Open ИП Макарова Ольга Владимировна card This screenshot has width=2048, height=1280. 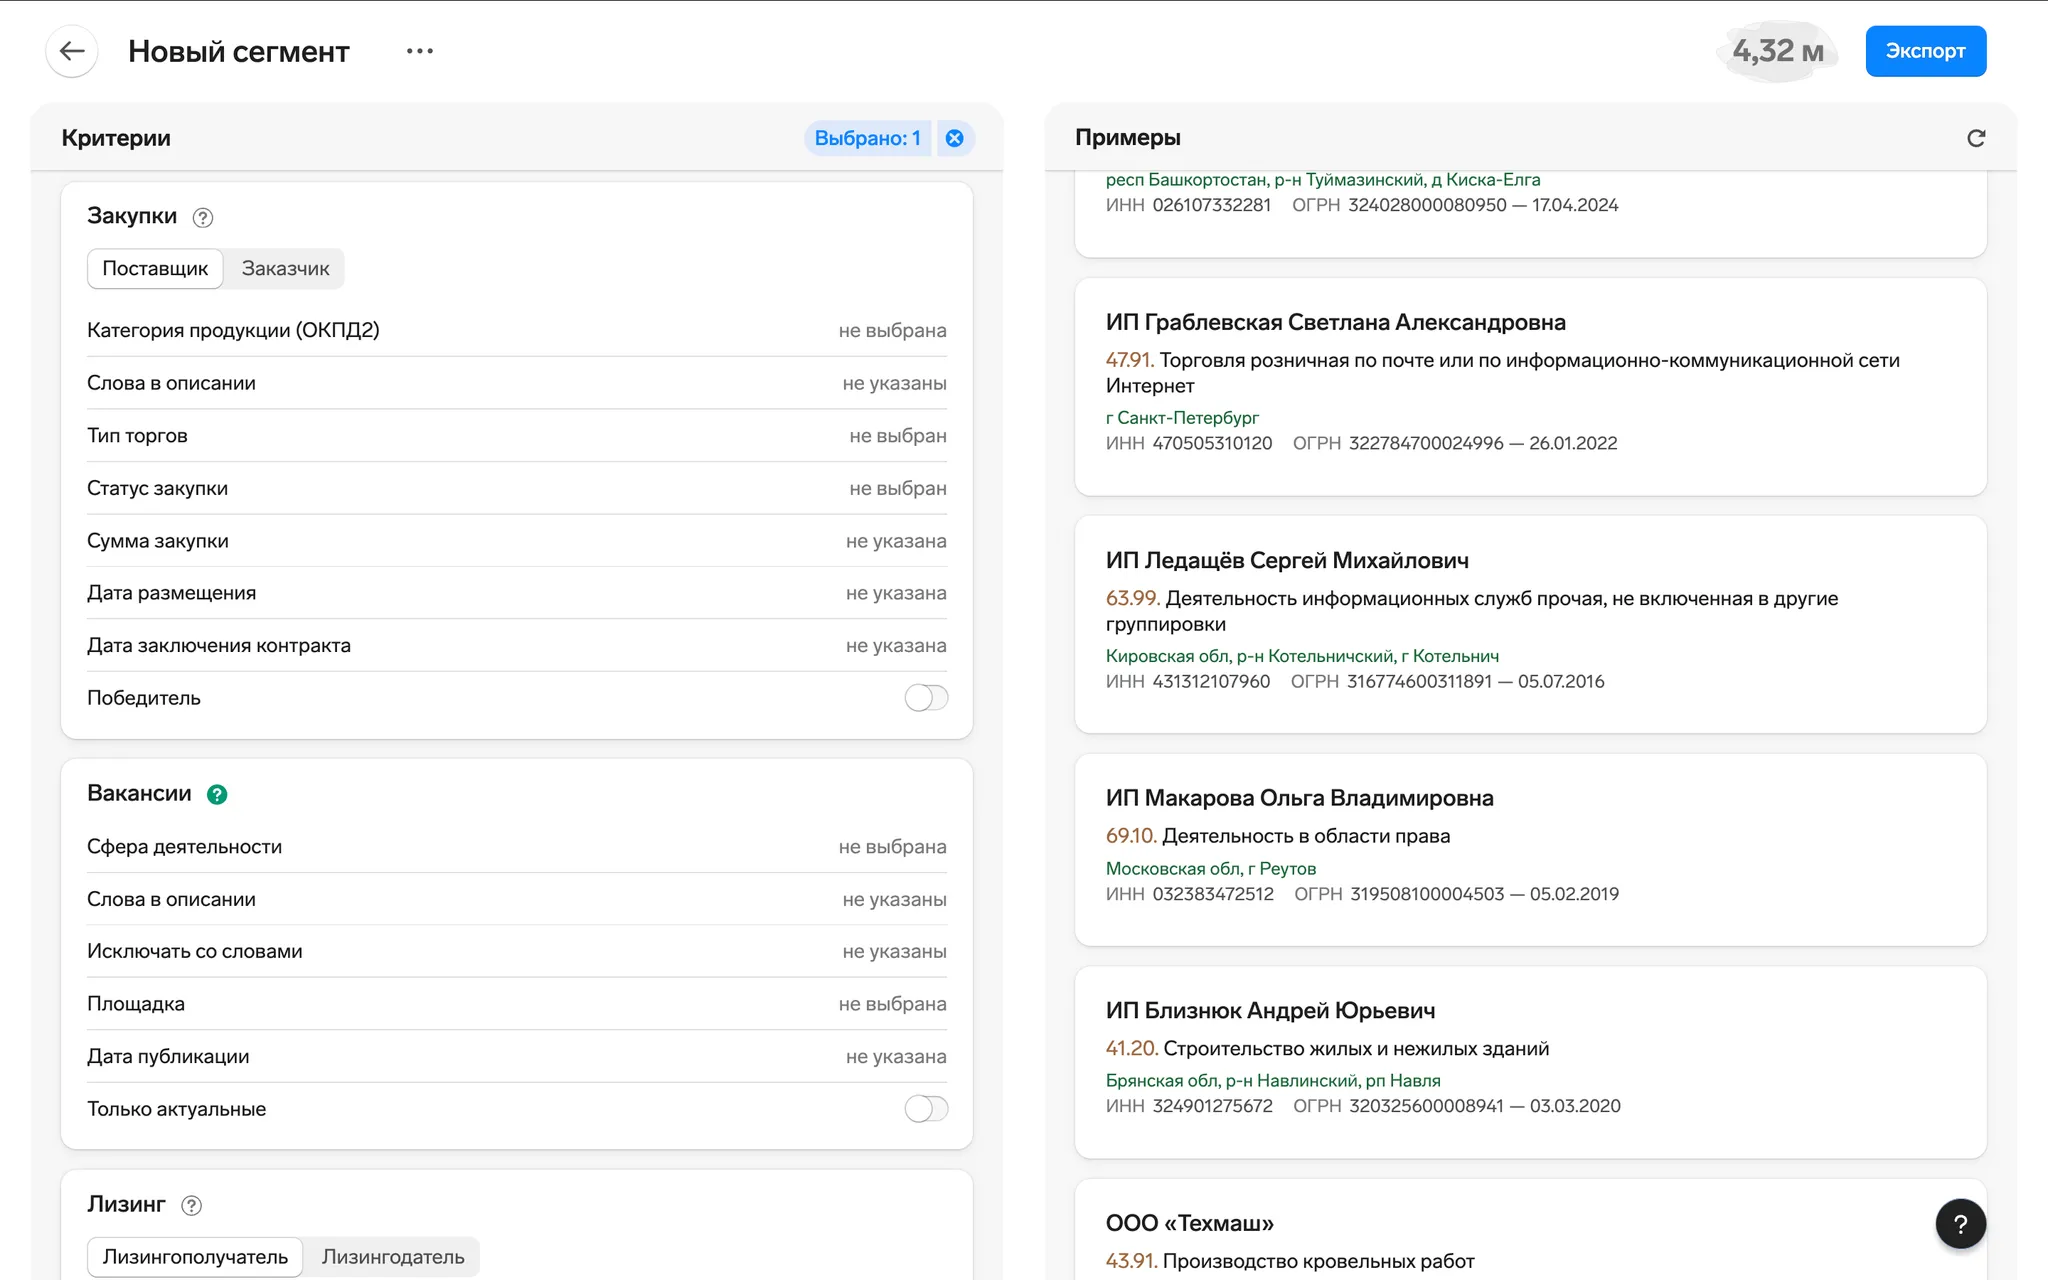point(1530,849)
